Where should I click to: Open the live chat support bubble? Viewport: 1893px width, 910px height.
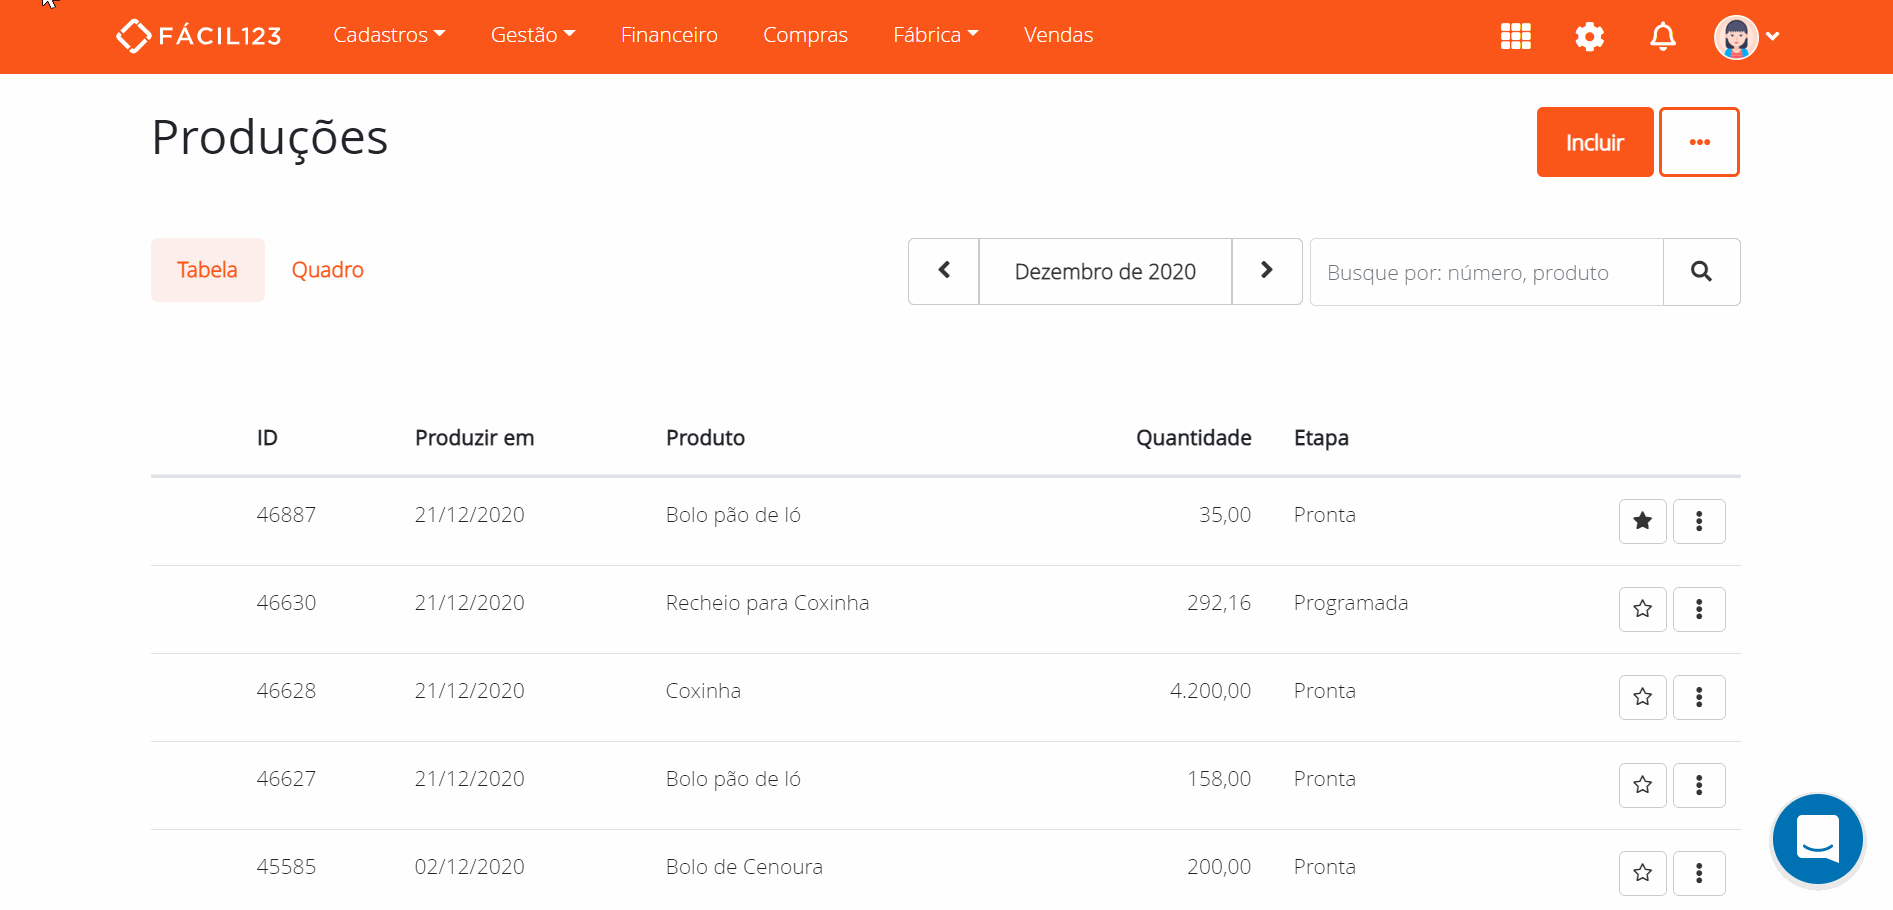(x=1817, y=839)
